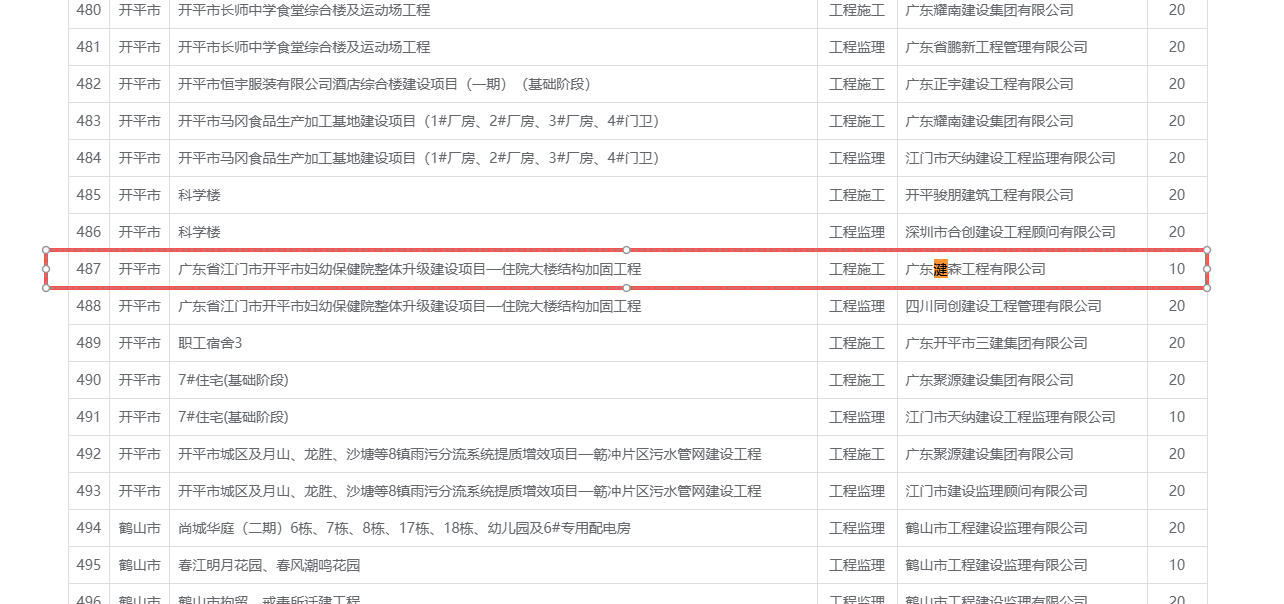Select the 深圳市合创建设工程顾问有限公司 cell
Viewport: 1284px width, 604px height.
(x=1010, y=232)
